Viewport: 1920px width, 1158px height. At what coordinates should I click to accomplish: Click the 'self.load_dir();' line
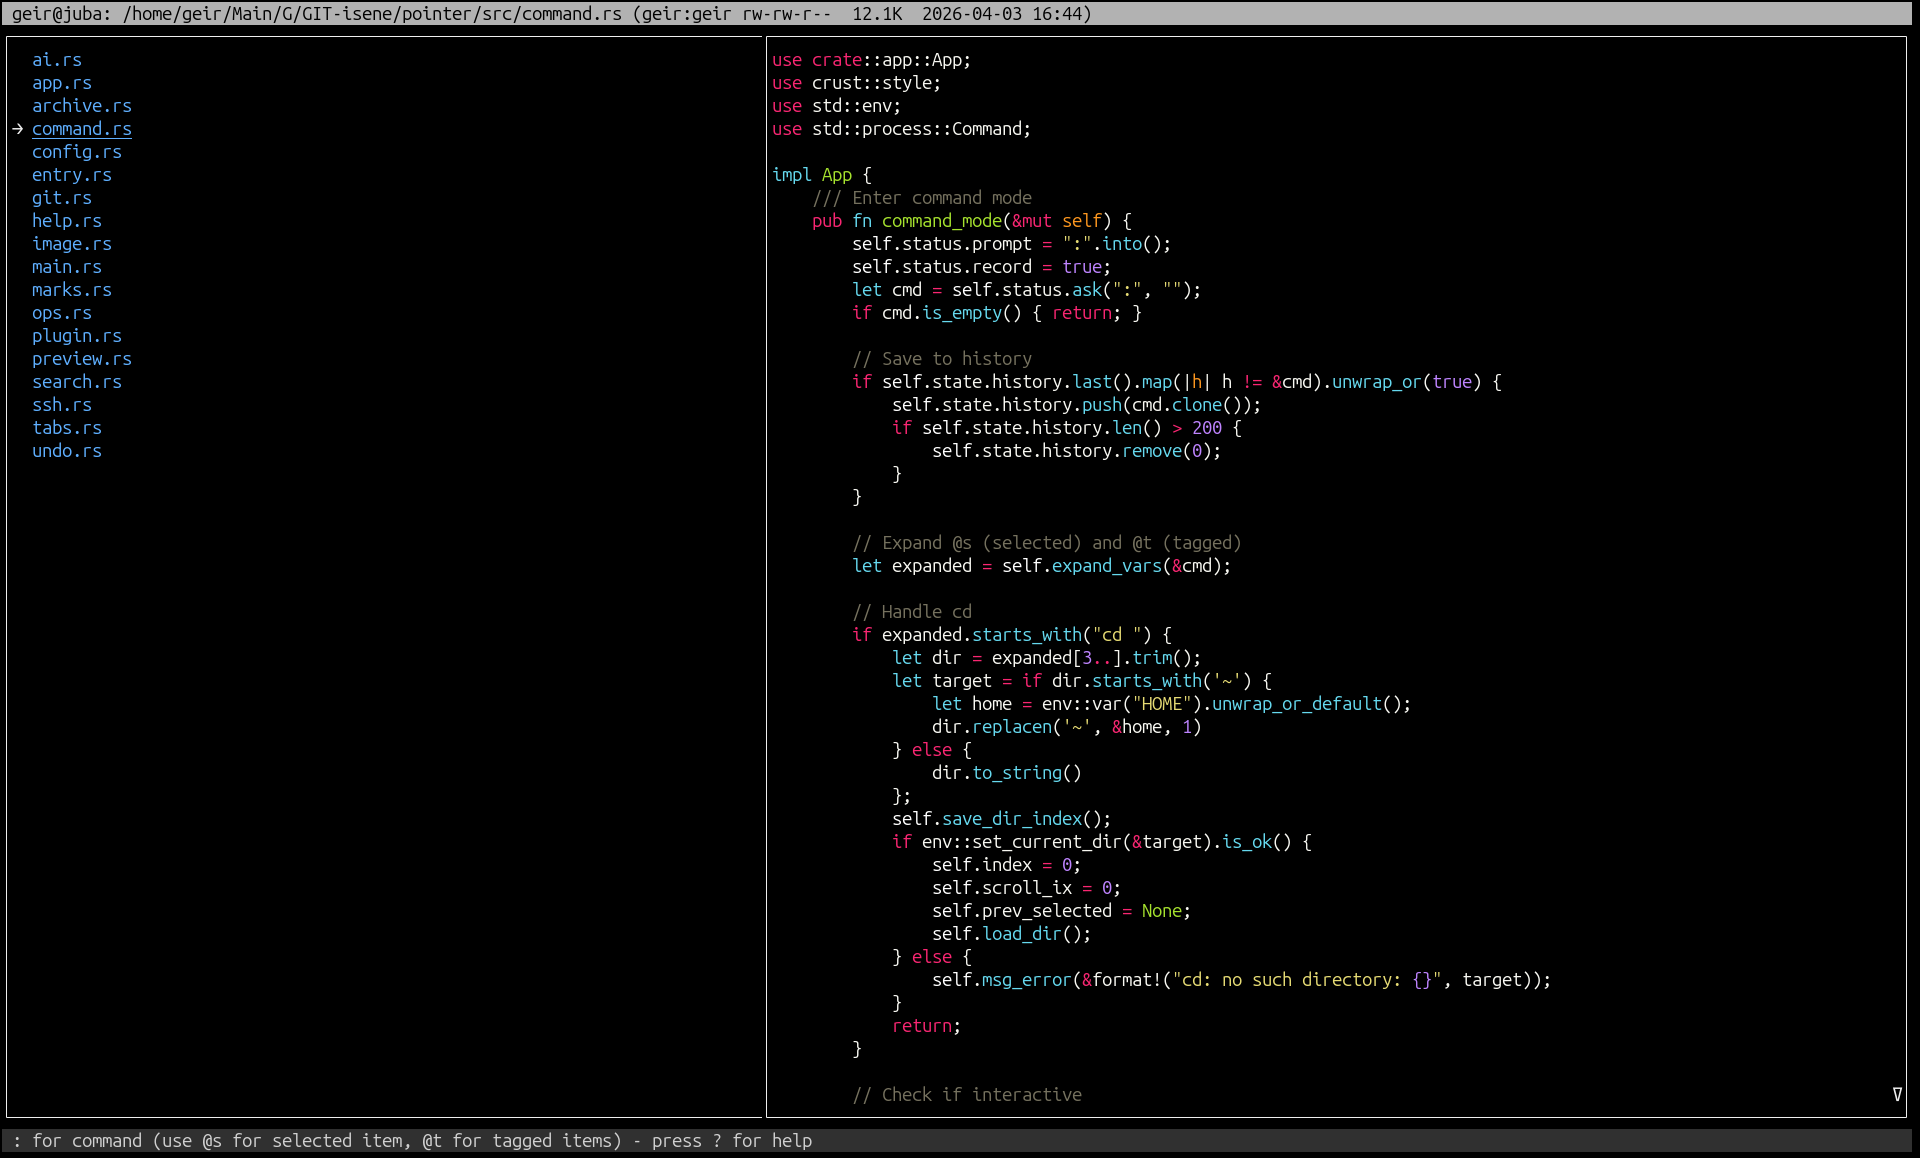tap(1012, 934)
